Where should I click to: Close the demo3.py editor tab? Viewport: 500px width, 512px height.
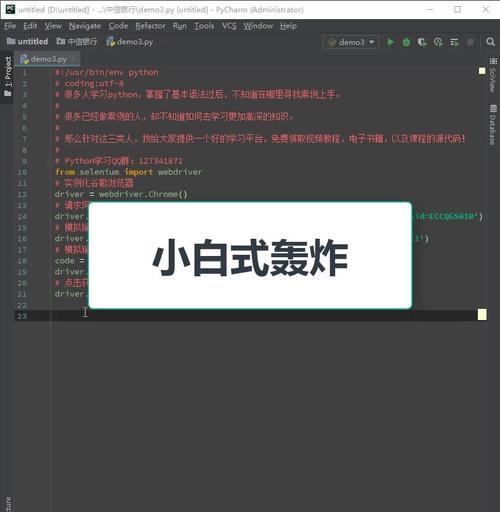(74, 59)
